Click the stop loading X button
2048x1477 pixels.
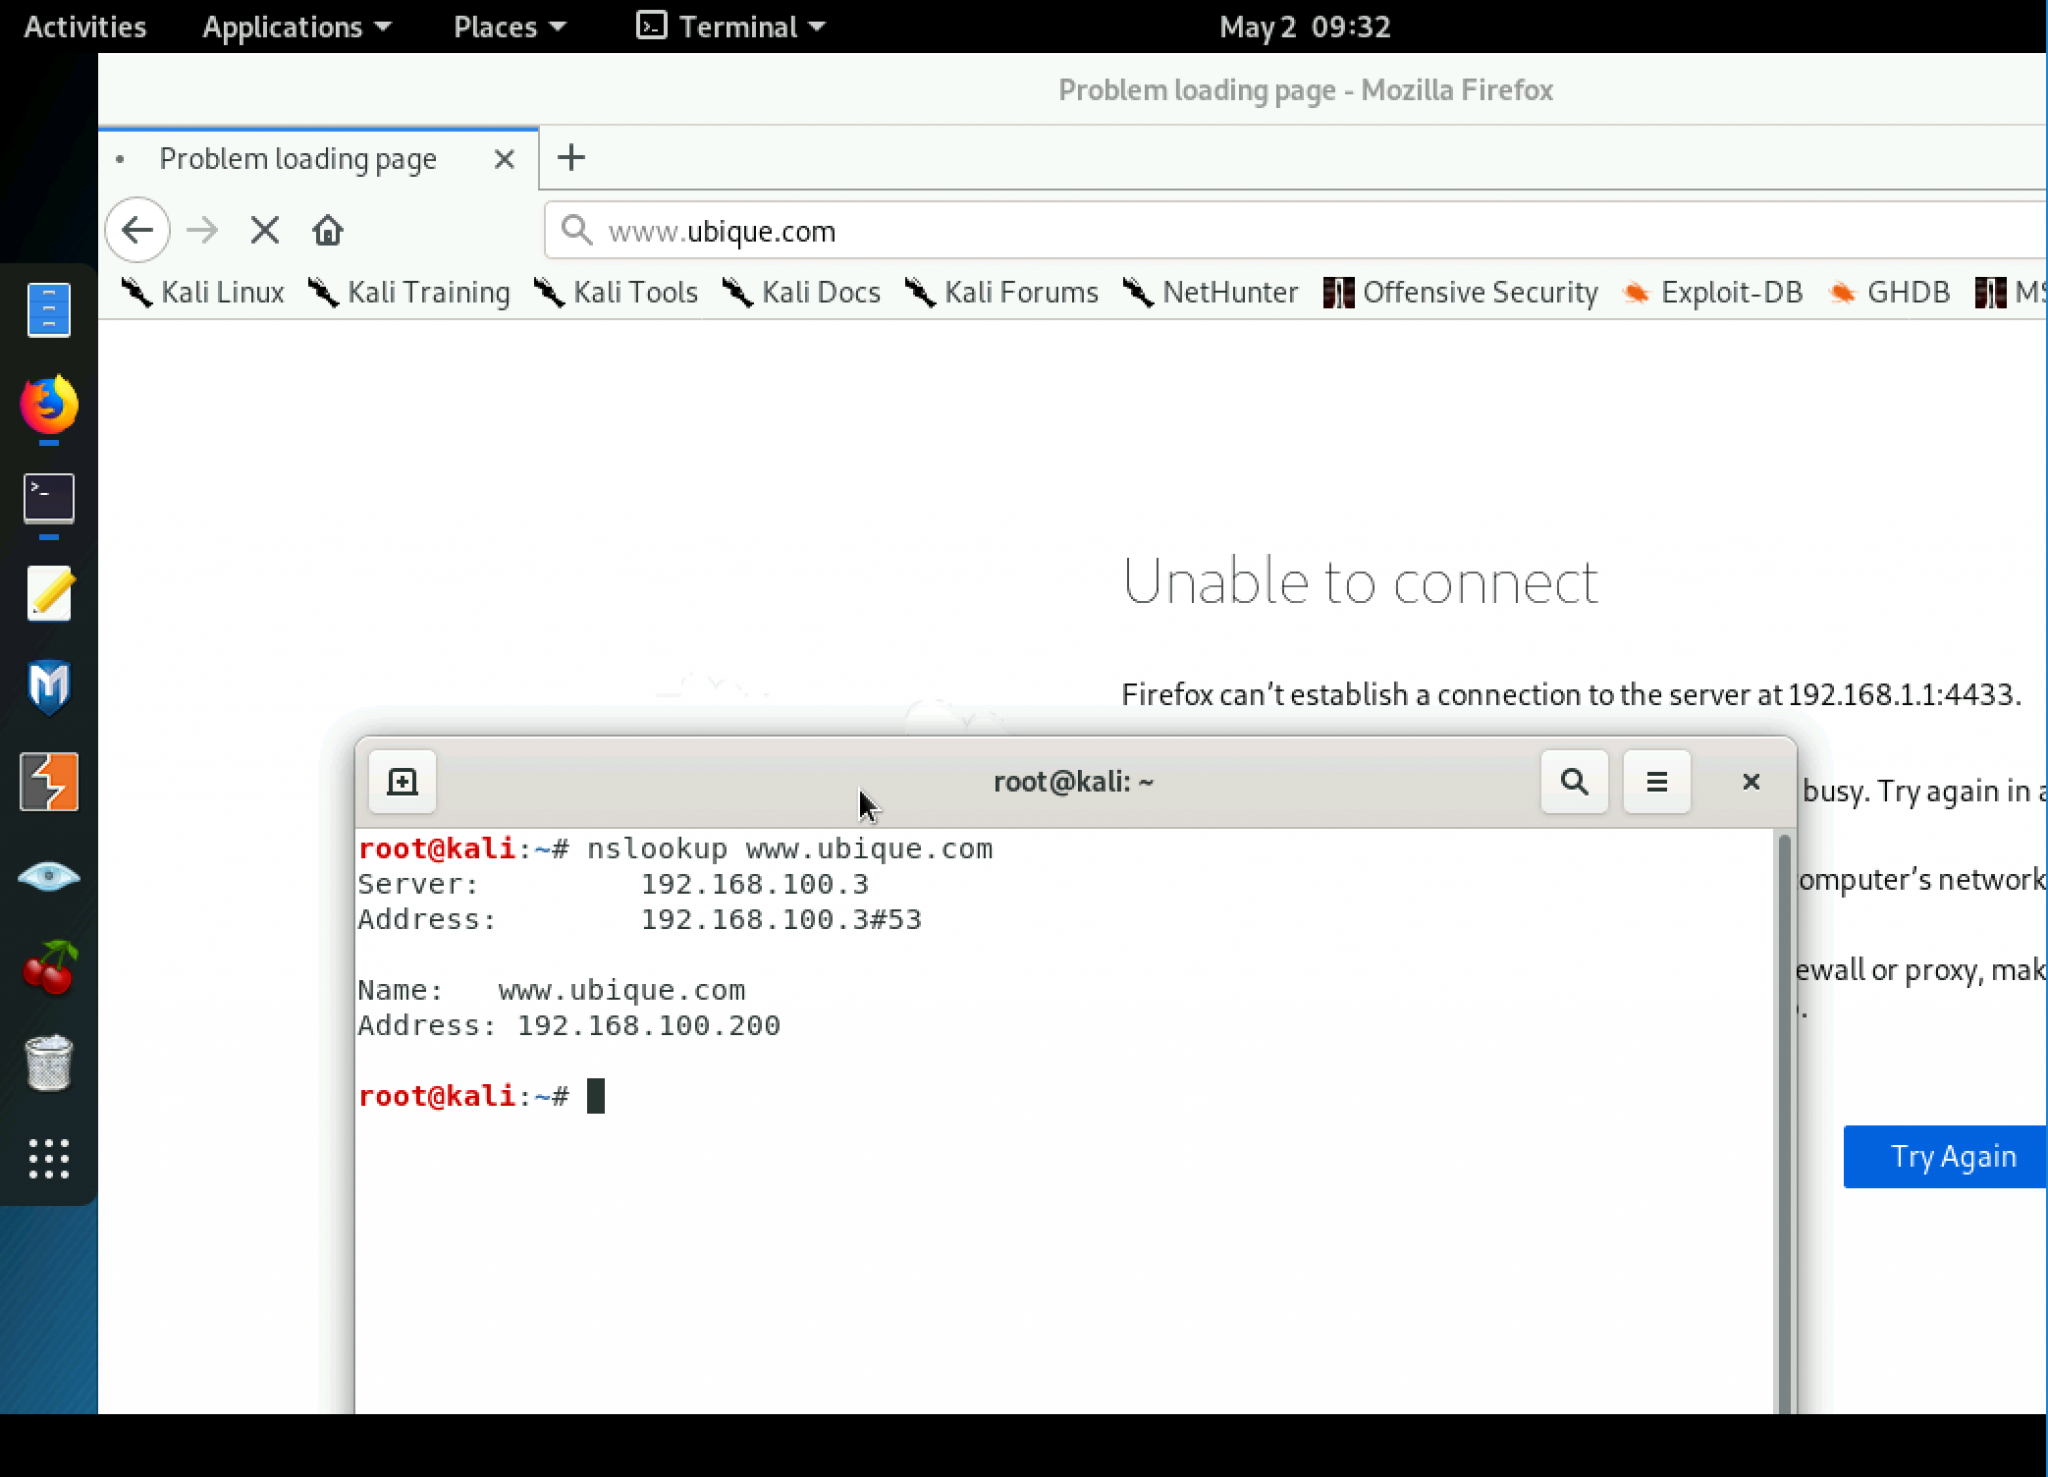(264, 230)
